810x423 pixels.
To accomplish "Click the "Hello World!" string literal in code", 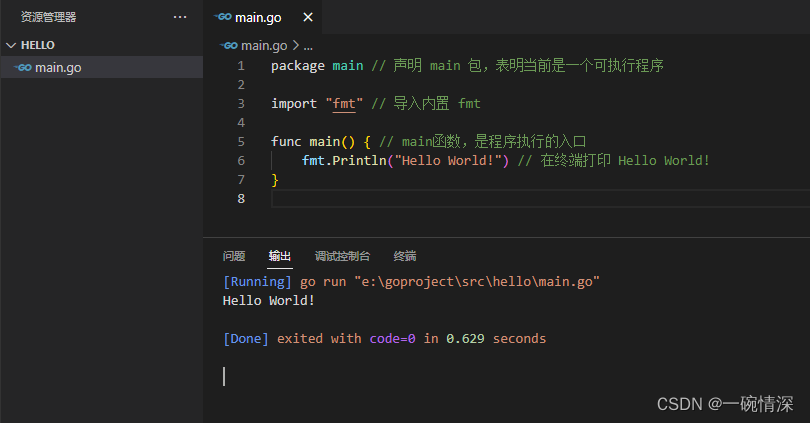I will click(x=447, y=161).
